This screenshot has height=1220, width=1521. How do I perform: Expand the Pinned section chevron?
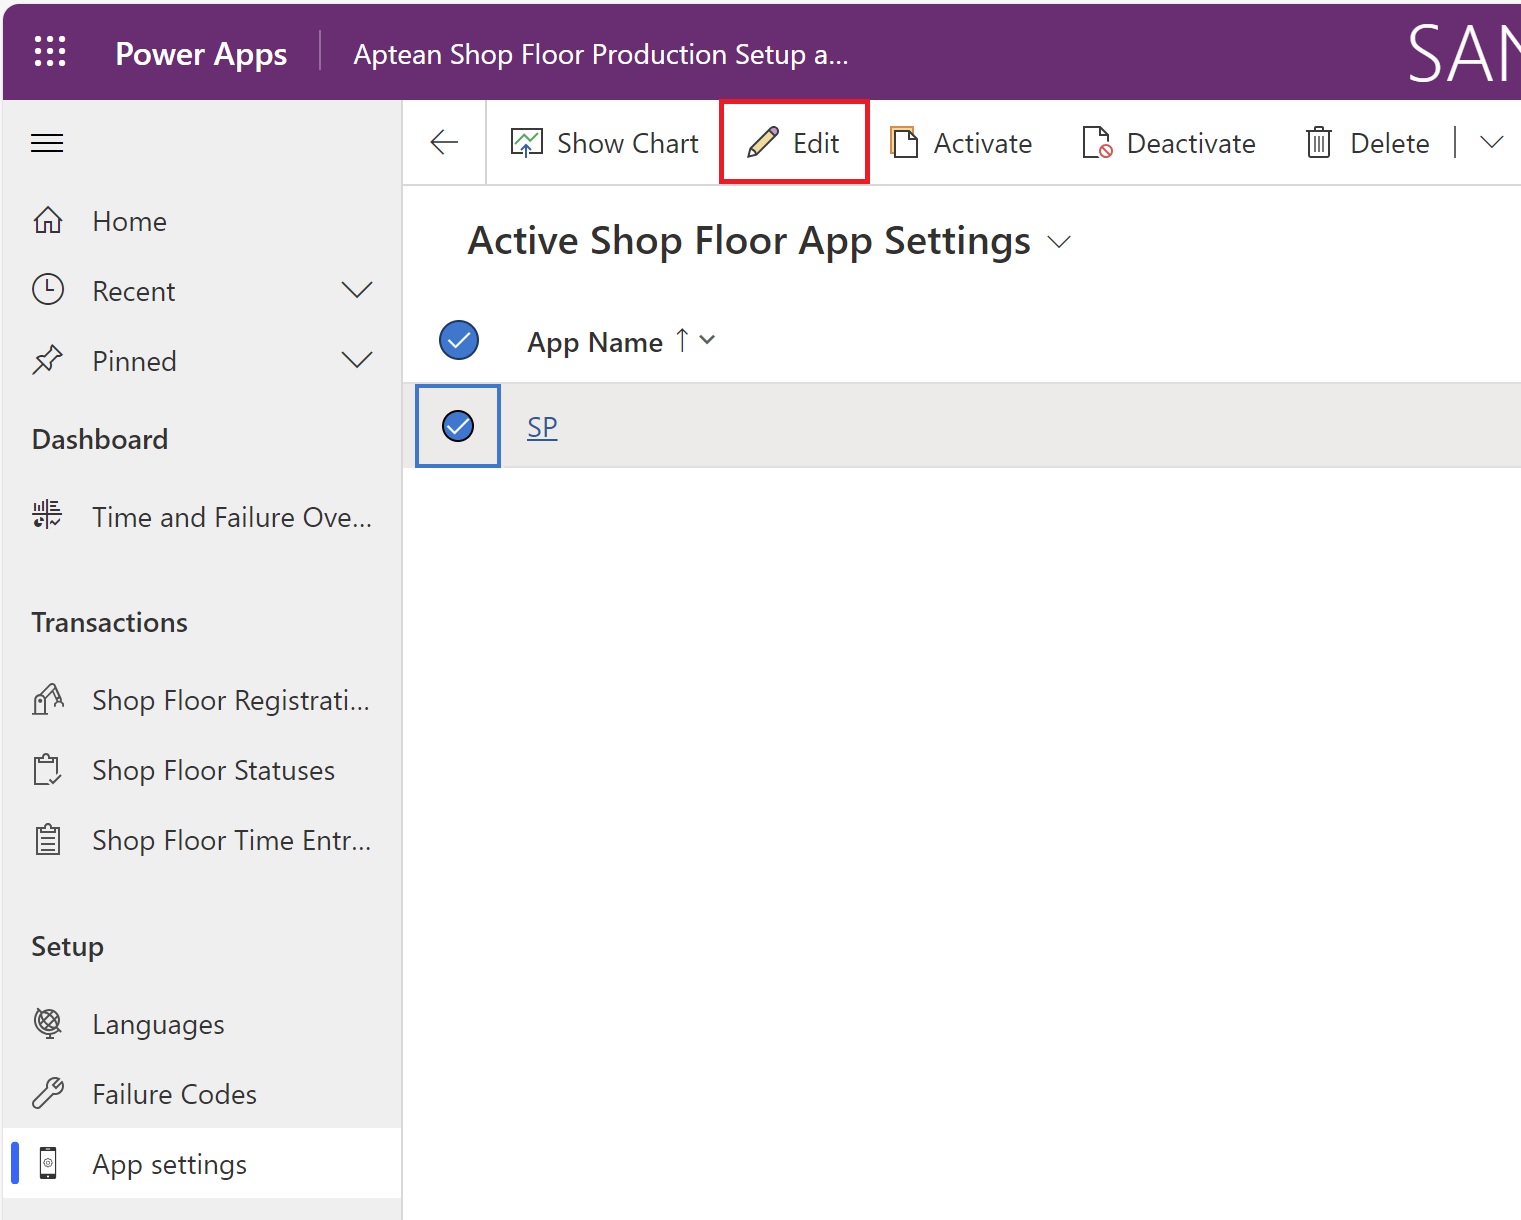click(357, 361)
